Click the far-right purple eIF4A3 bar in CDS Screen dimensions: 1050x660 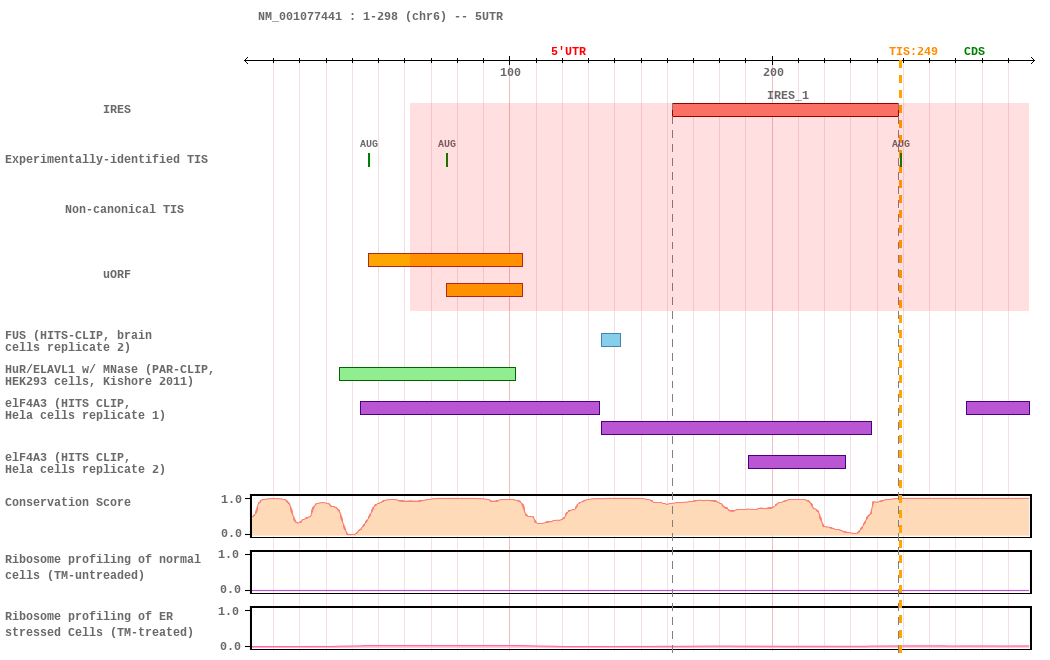997,408
